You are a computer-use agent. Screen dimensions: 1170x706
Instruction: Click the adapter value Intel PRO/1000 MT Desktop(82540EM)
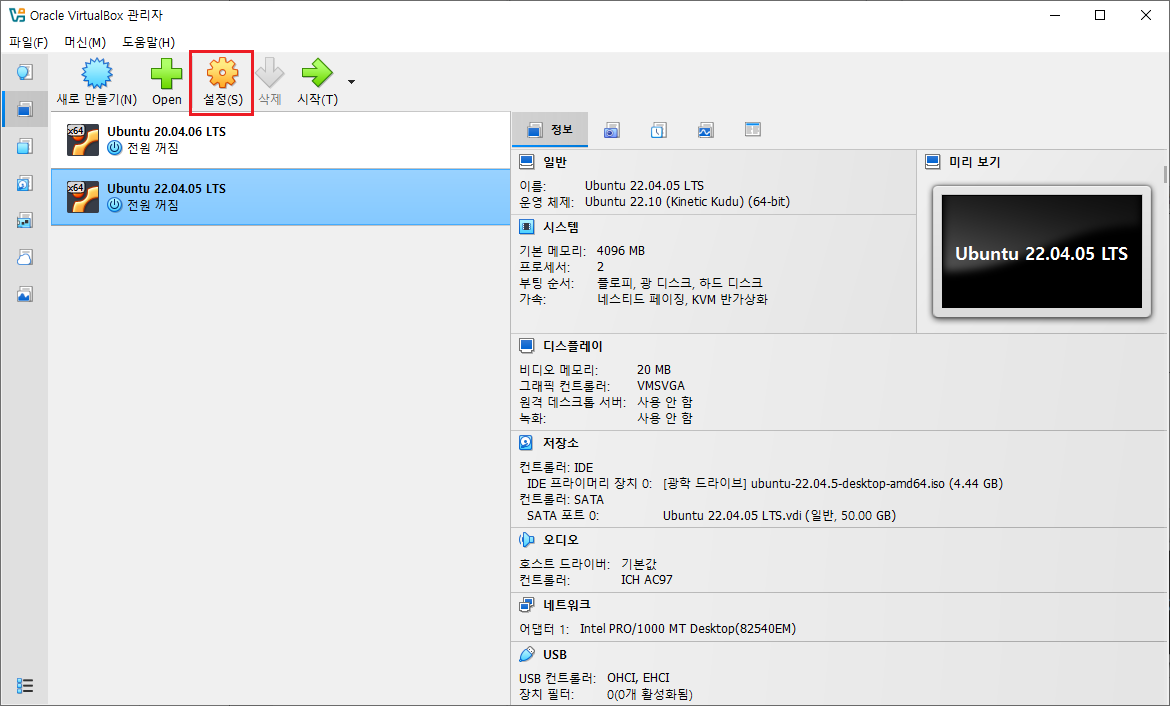(x=688, y=628)
